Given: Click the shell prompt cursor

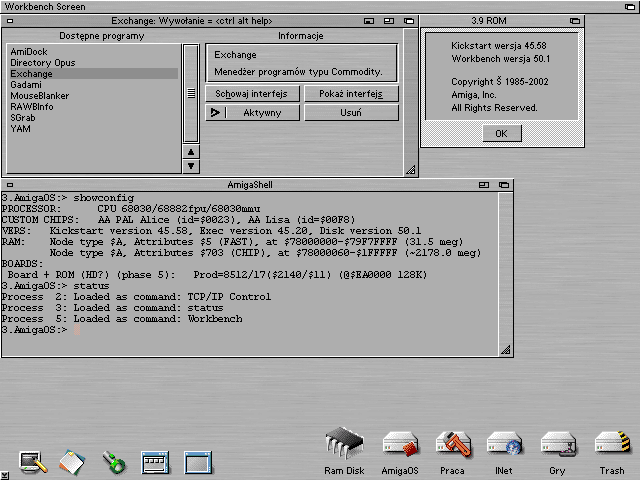Looking at the screenshot, I should tap(77, 330).
